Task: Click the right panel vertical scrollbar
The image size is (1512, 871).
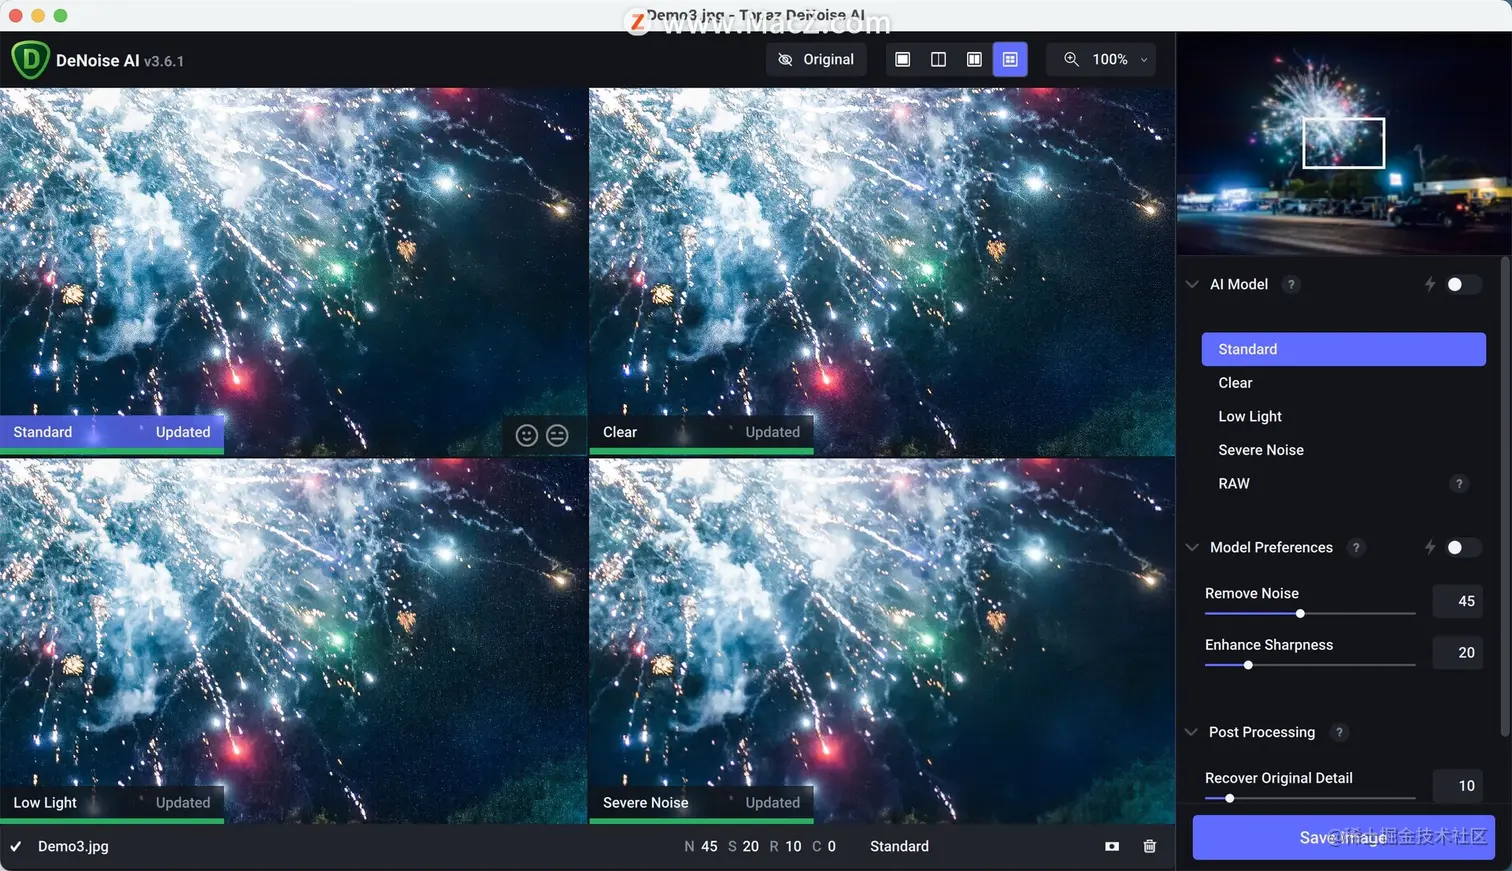Action: tap(1506, 497)
